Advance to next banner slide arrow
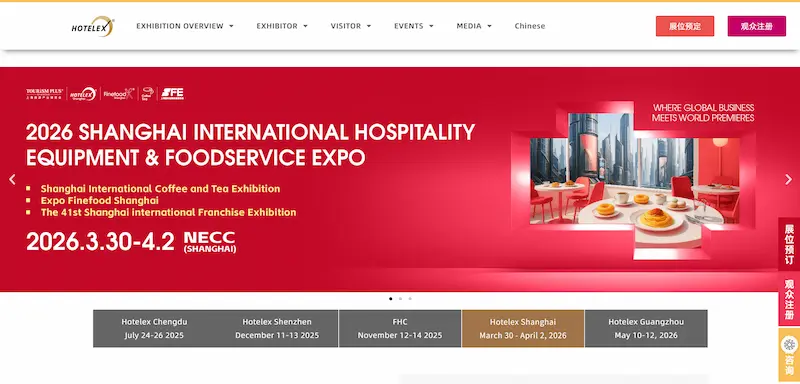The image size is (800, 384). pyautogui.click(x=788, y=180)
